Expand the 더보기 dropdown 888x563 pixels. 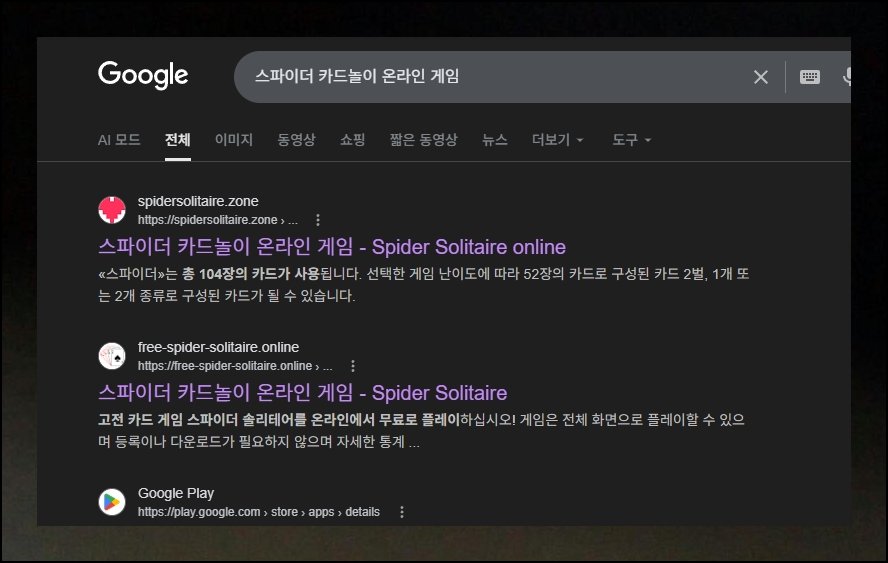[x=557, y=140]
